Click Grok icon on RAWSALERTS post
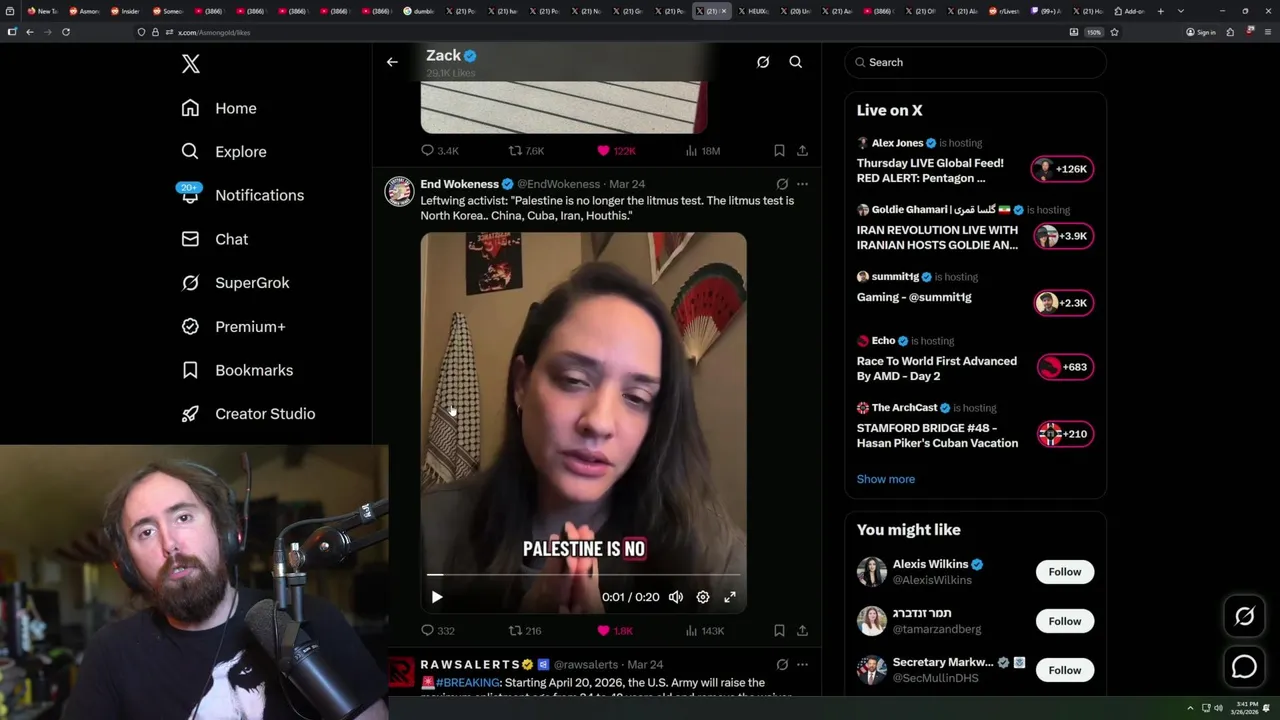Viewport: 1280px width, 720px height. [x=782, y=664]
